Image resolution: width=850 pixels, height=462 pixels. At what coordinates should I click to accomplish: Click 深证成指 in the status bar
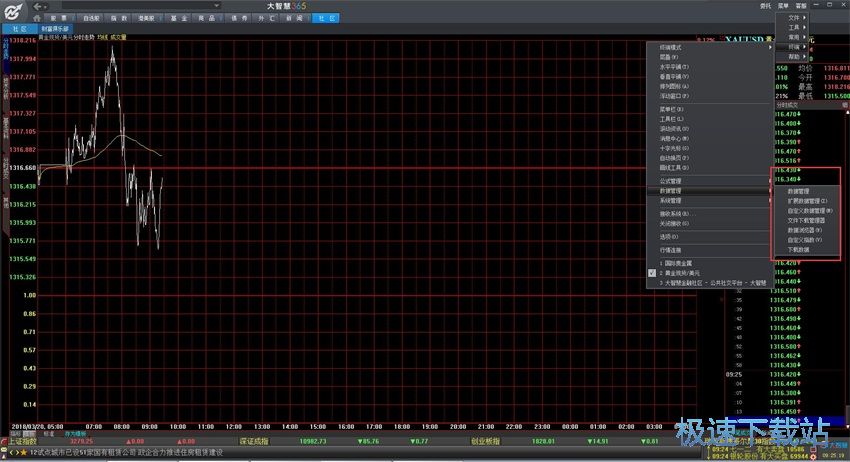click(254, 441)
